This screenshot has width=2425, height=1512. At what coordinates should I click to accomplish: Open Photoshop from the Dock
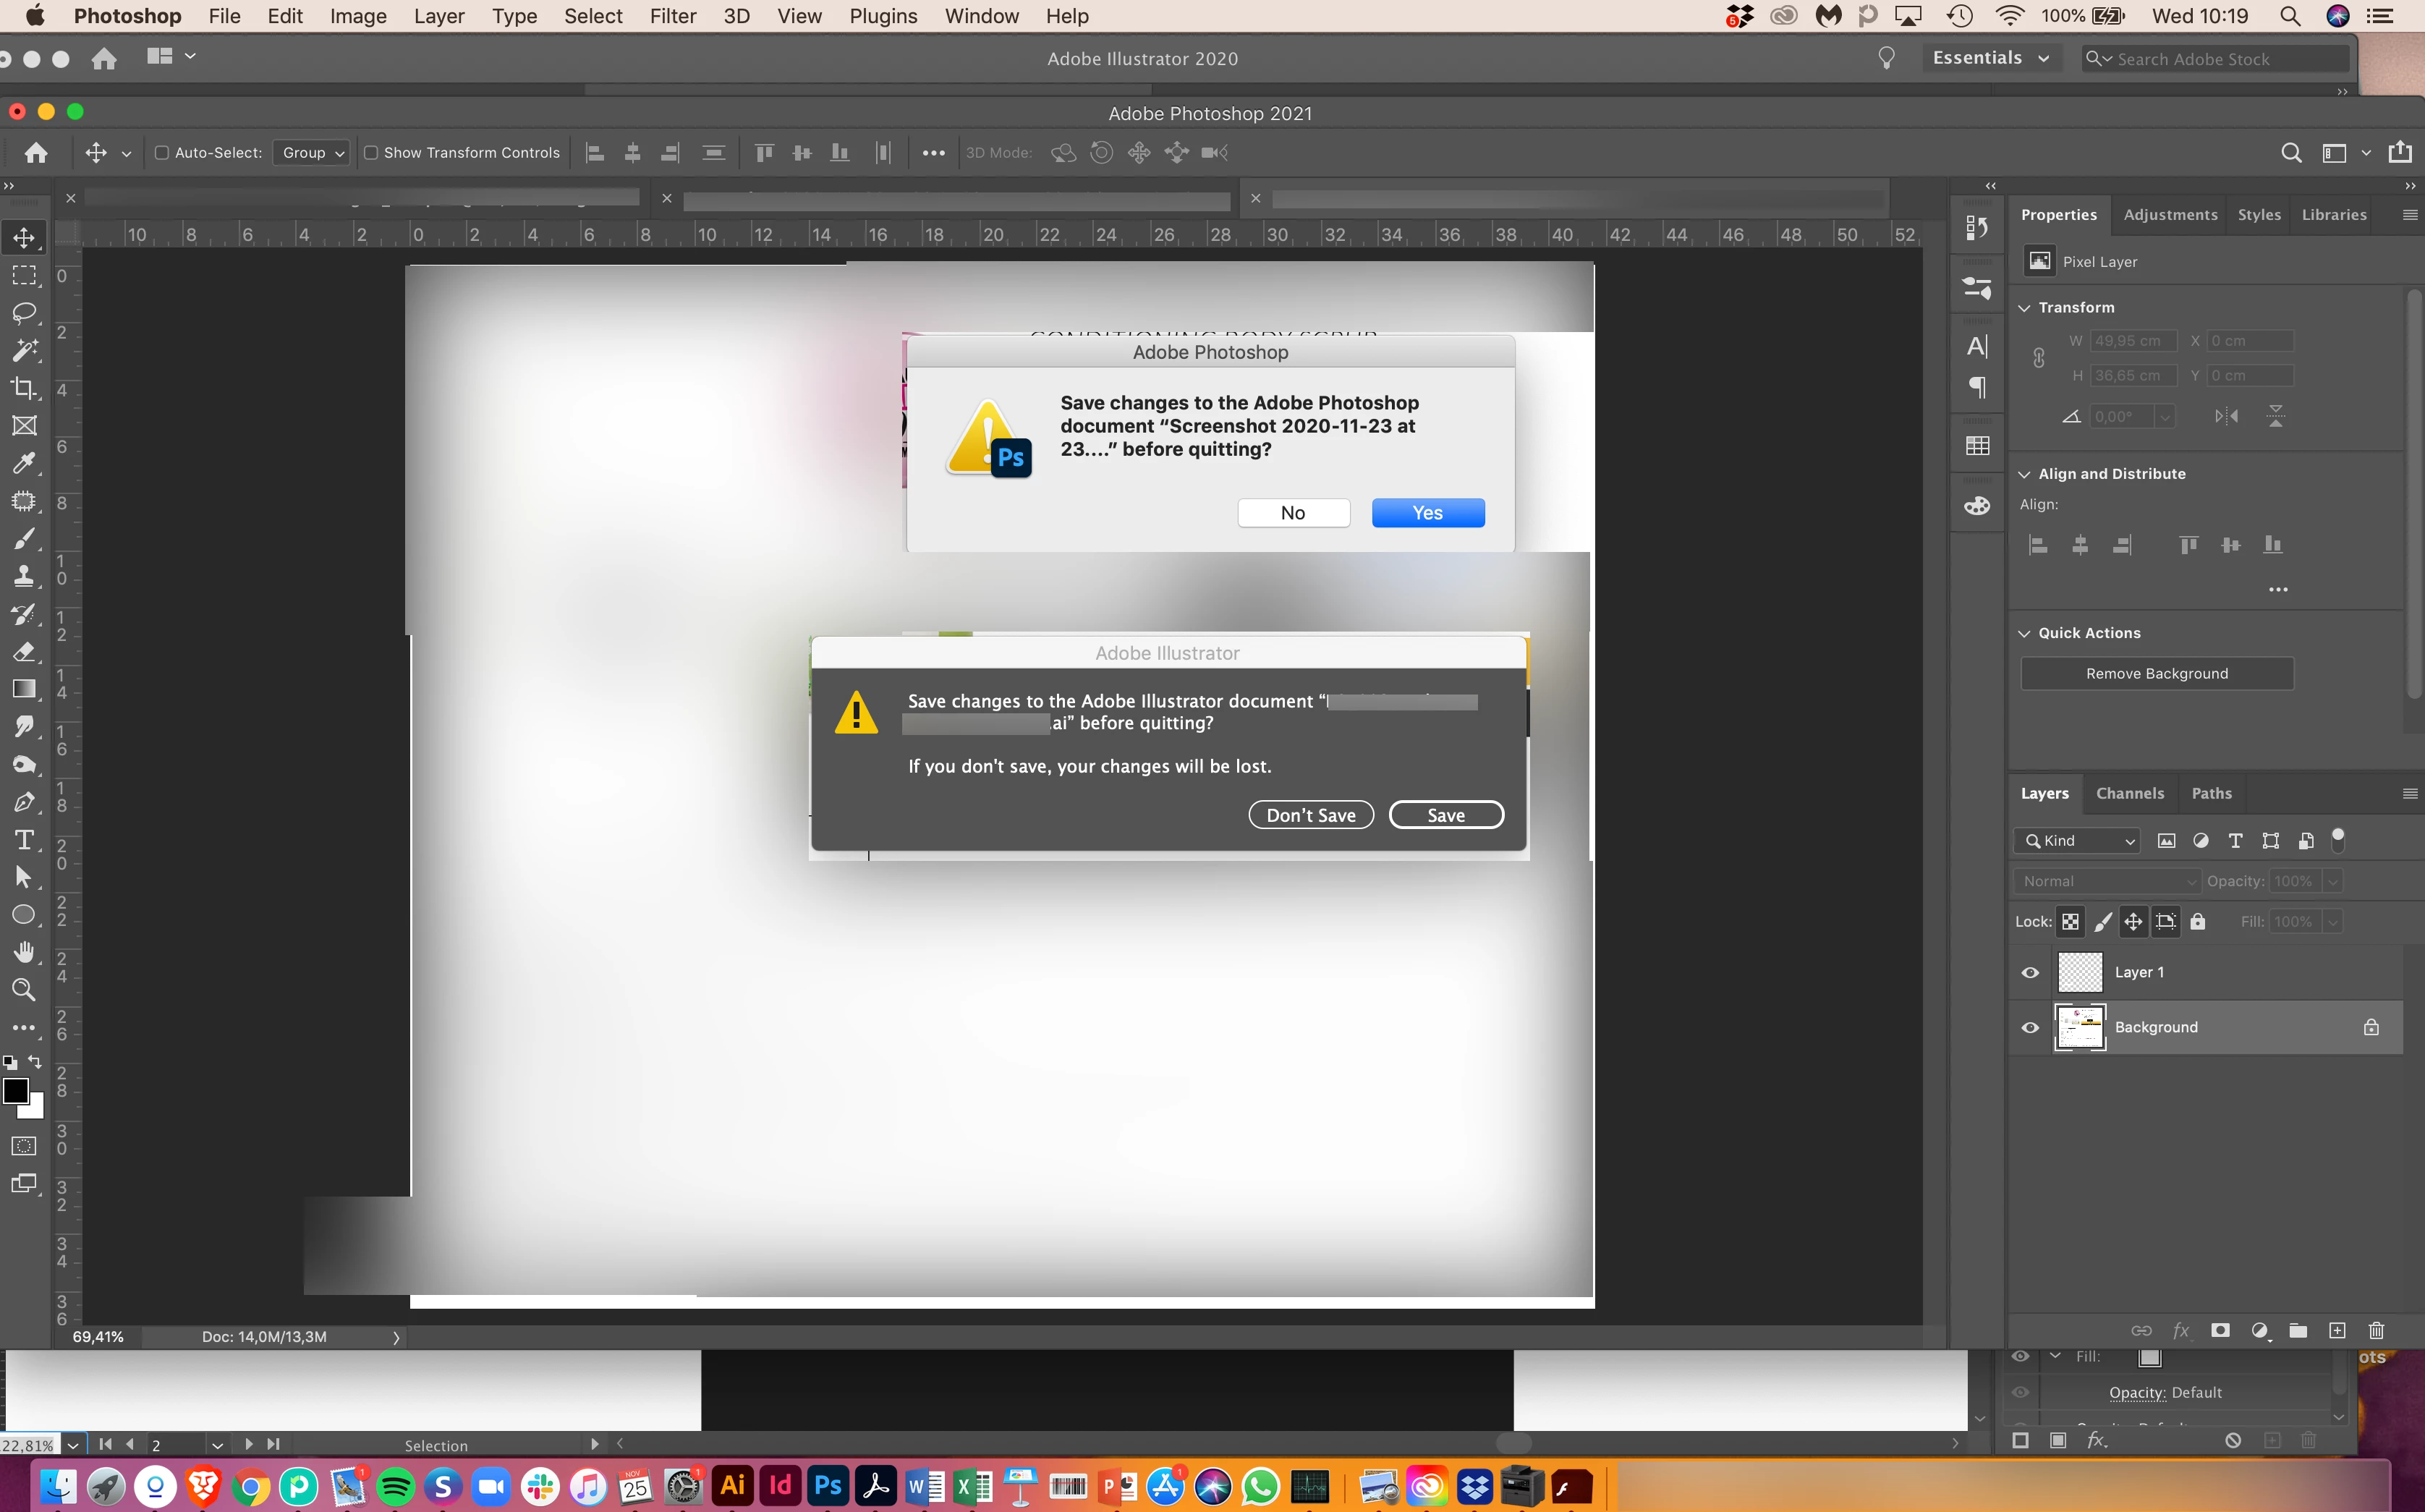point(827,1486)
